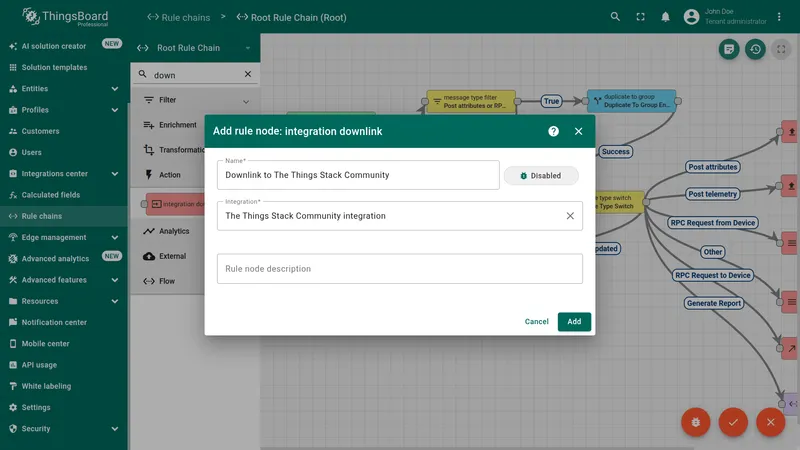Open help for integration downlink node

pos(554,131)
